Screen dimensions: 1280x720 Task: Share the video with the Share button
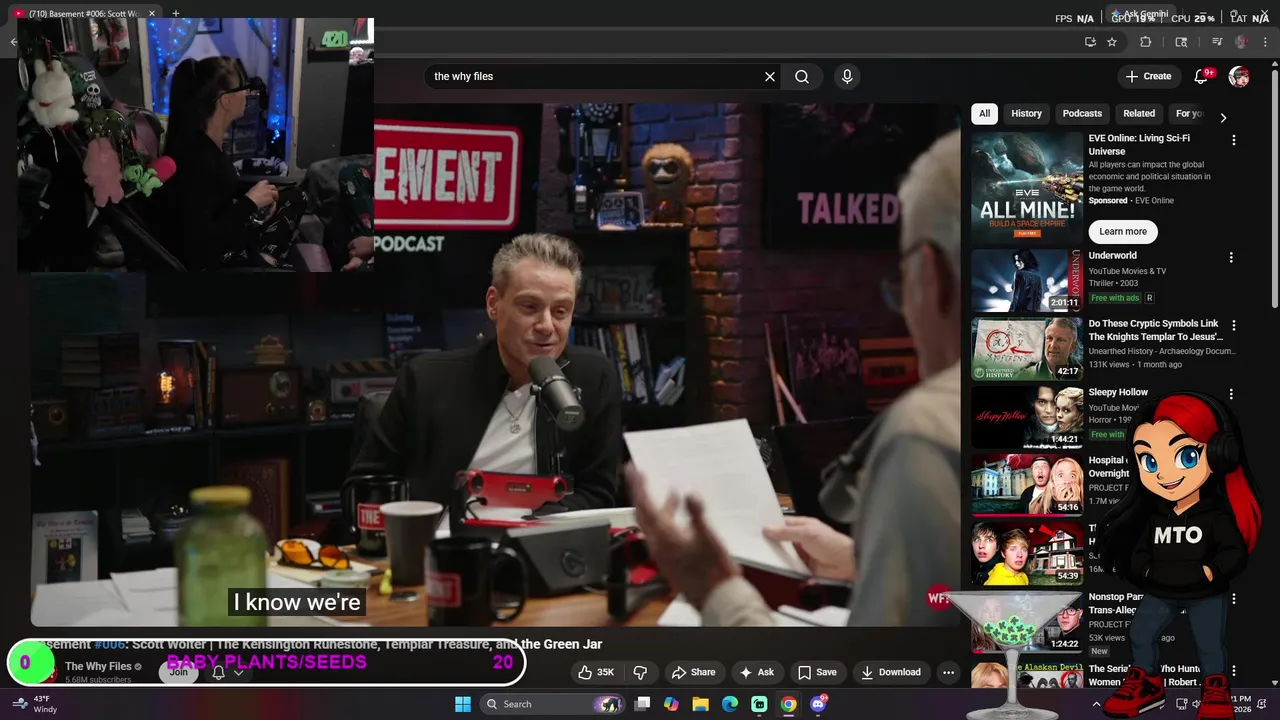(693, 672)
